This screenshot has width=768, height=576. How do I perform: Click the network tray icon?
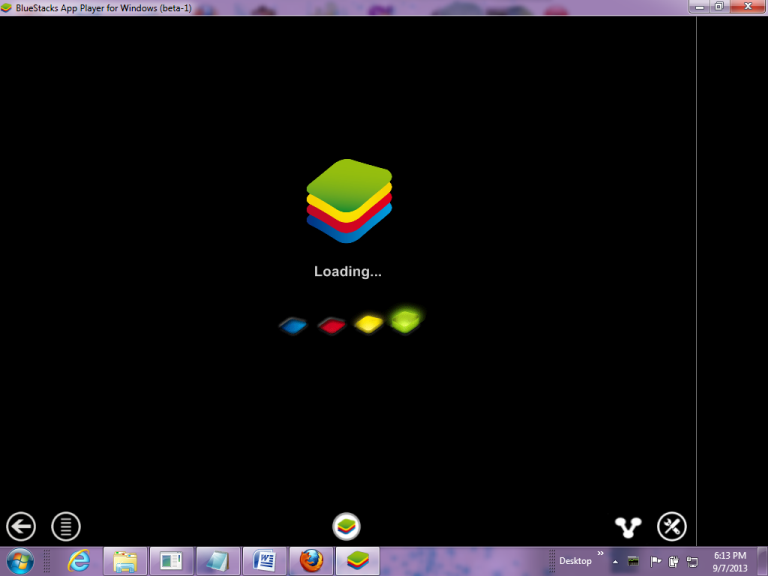pos(692,562)
